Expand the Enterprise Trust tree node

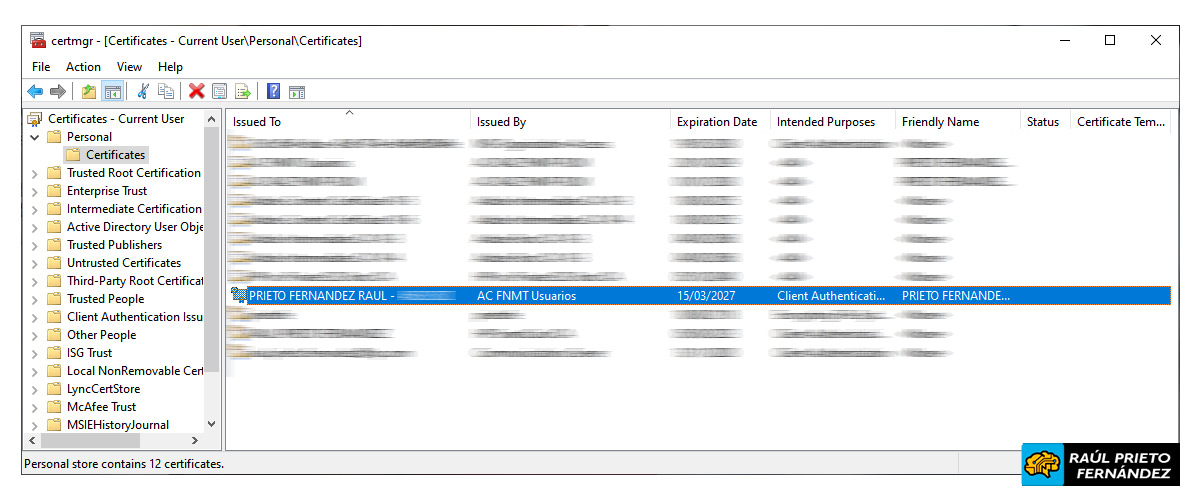(x=35, y=191)
